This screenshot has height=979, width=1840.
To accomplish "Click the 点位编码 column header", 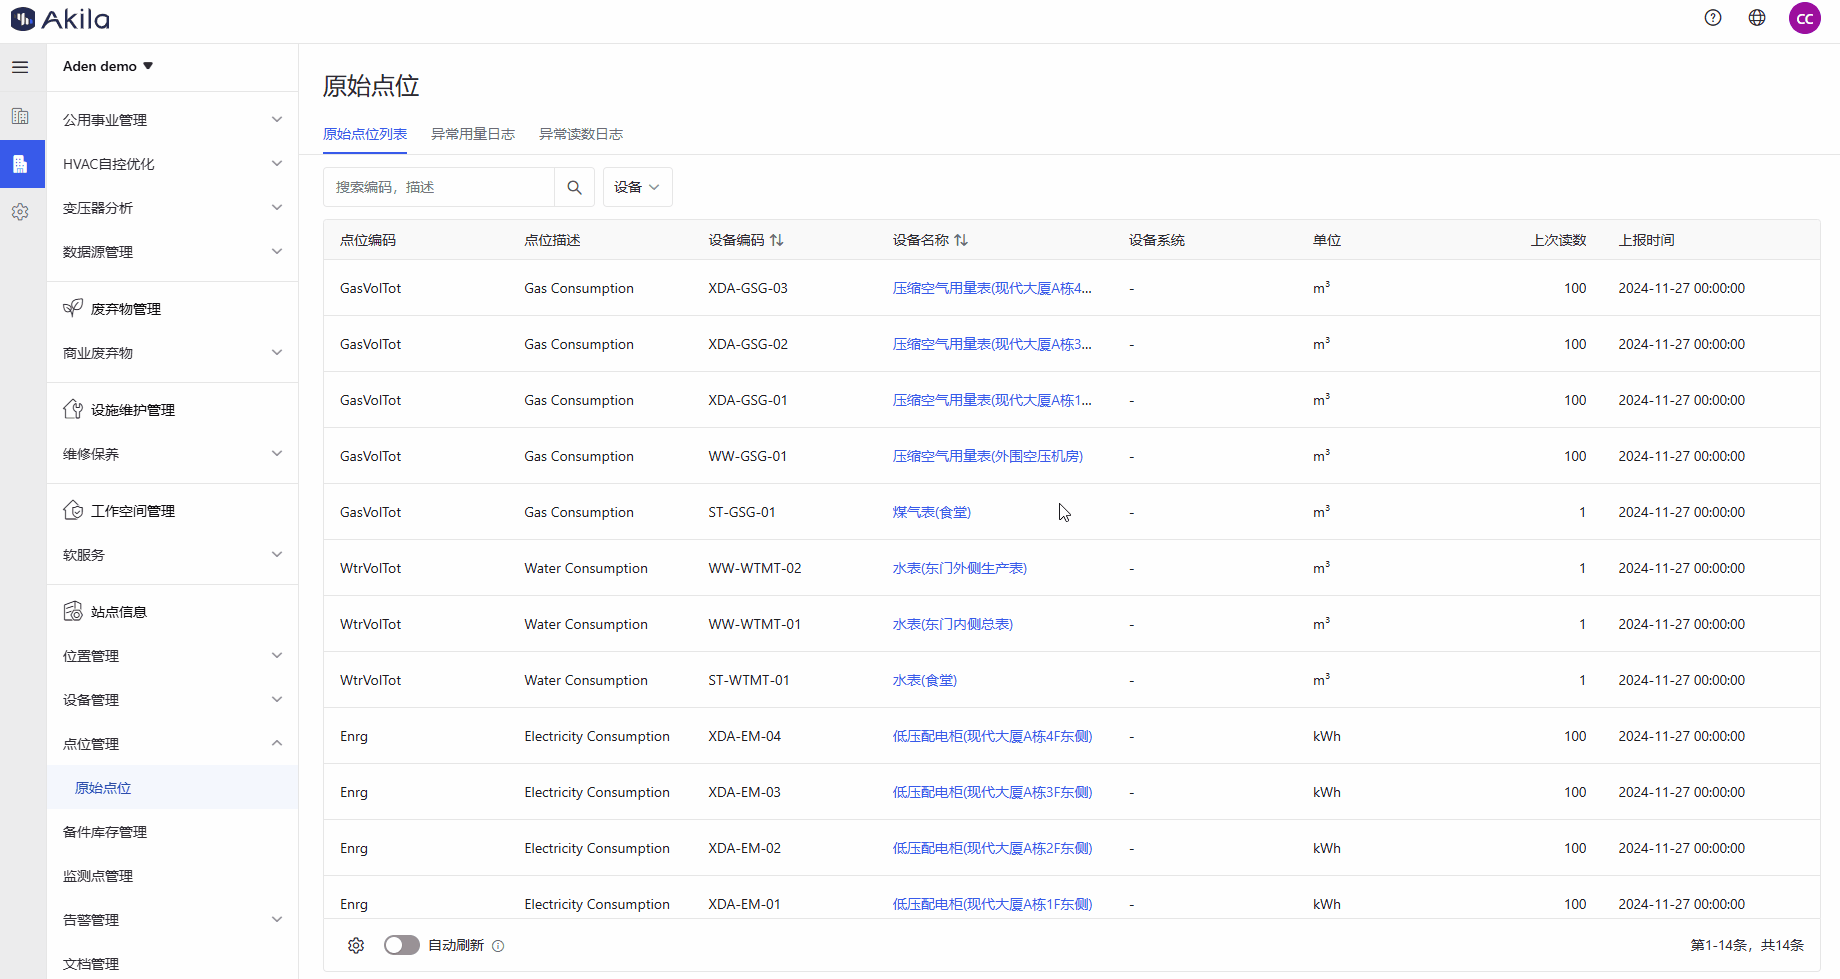I will 368,240.
